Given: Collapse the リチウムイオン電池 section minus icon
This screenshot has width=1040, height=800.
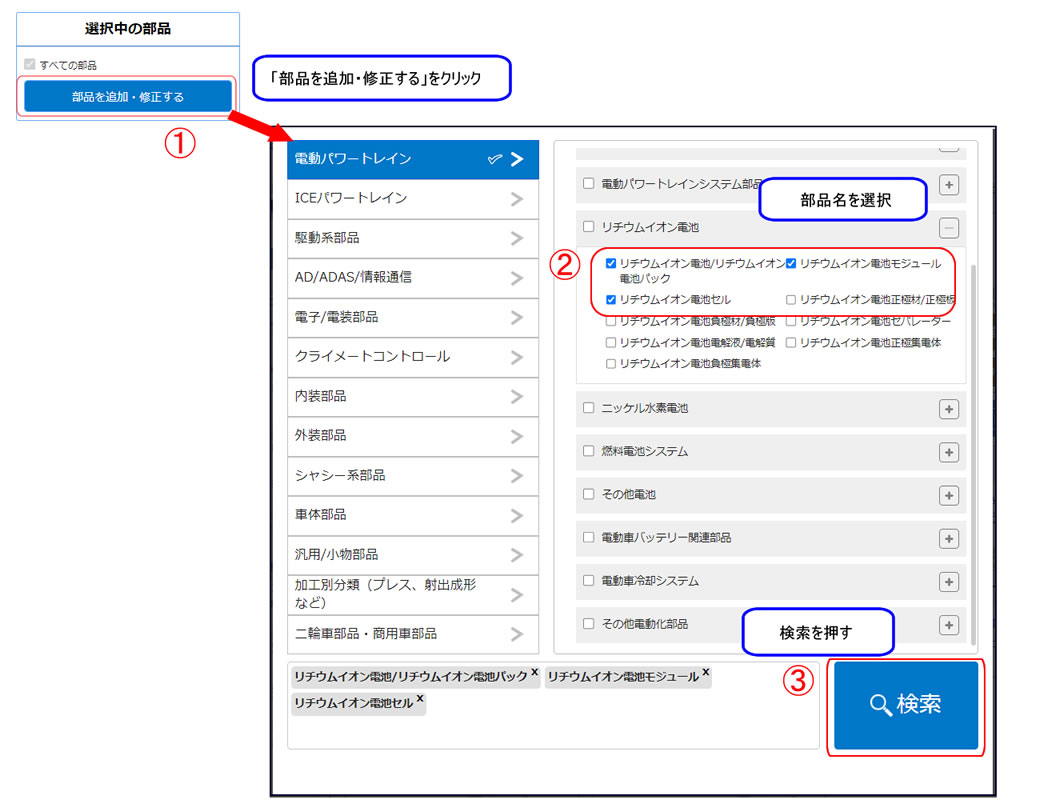Looking at the screenshot, I should click(949, 227).
